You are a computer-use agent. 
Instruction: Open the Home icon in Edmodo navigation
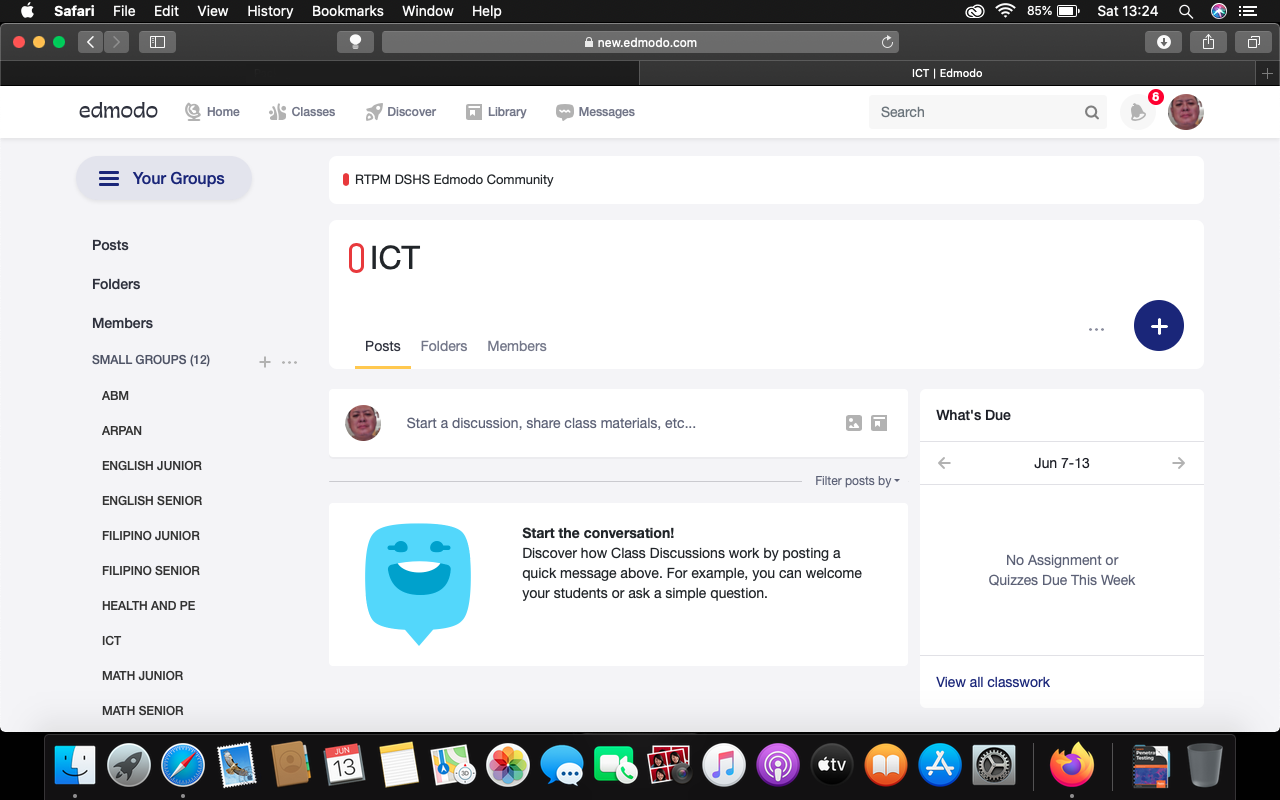(193, 111)
